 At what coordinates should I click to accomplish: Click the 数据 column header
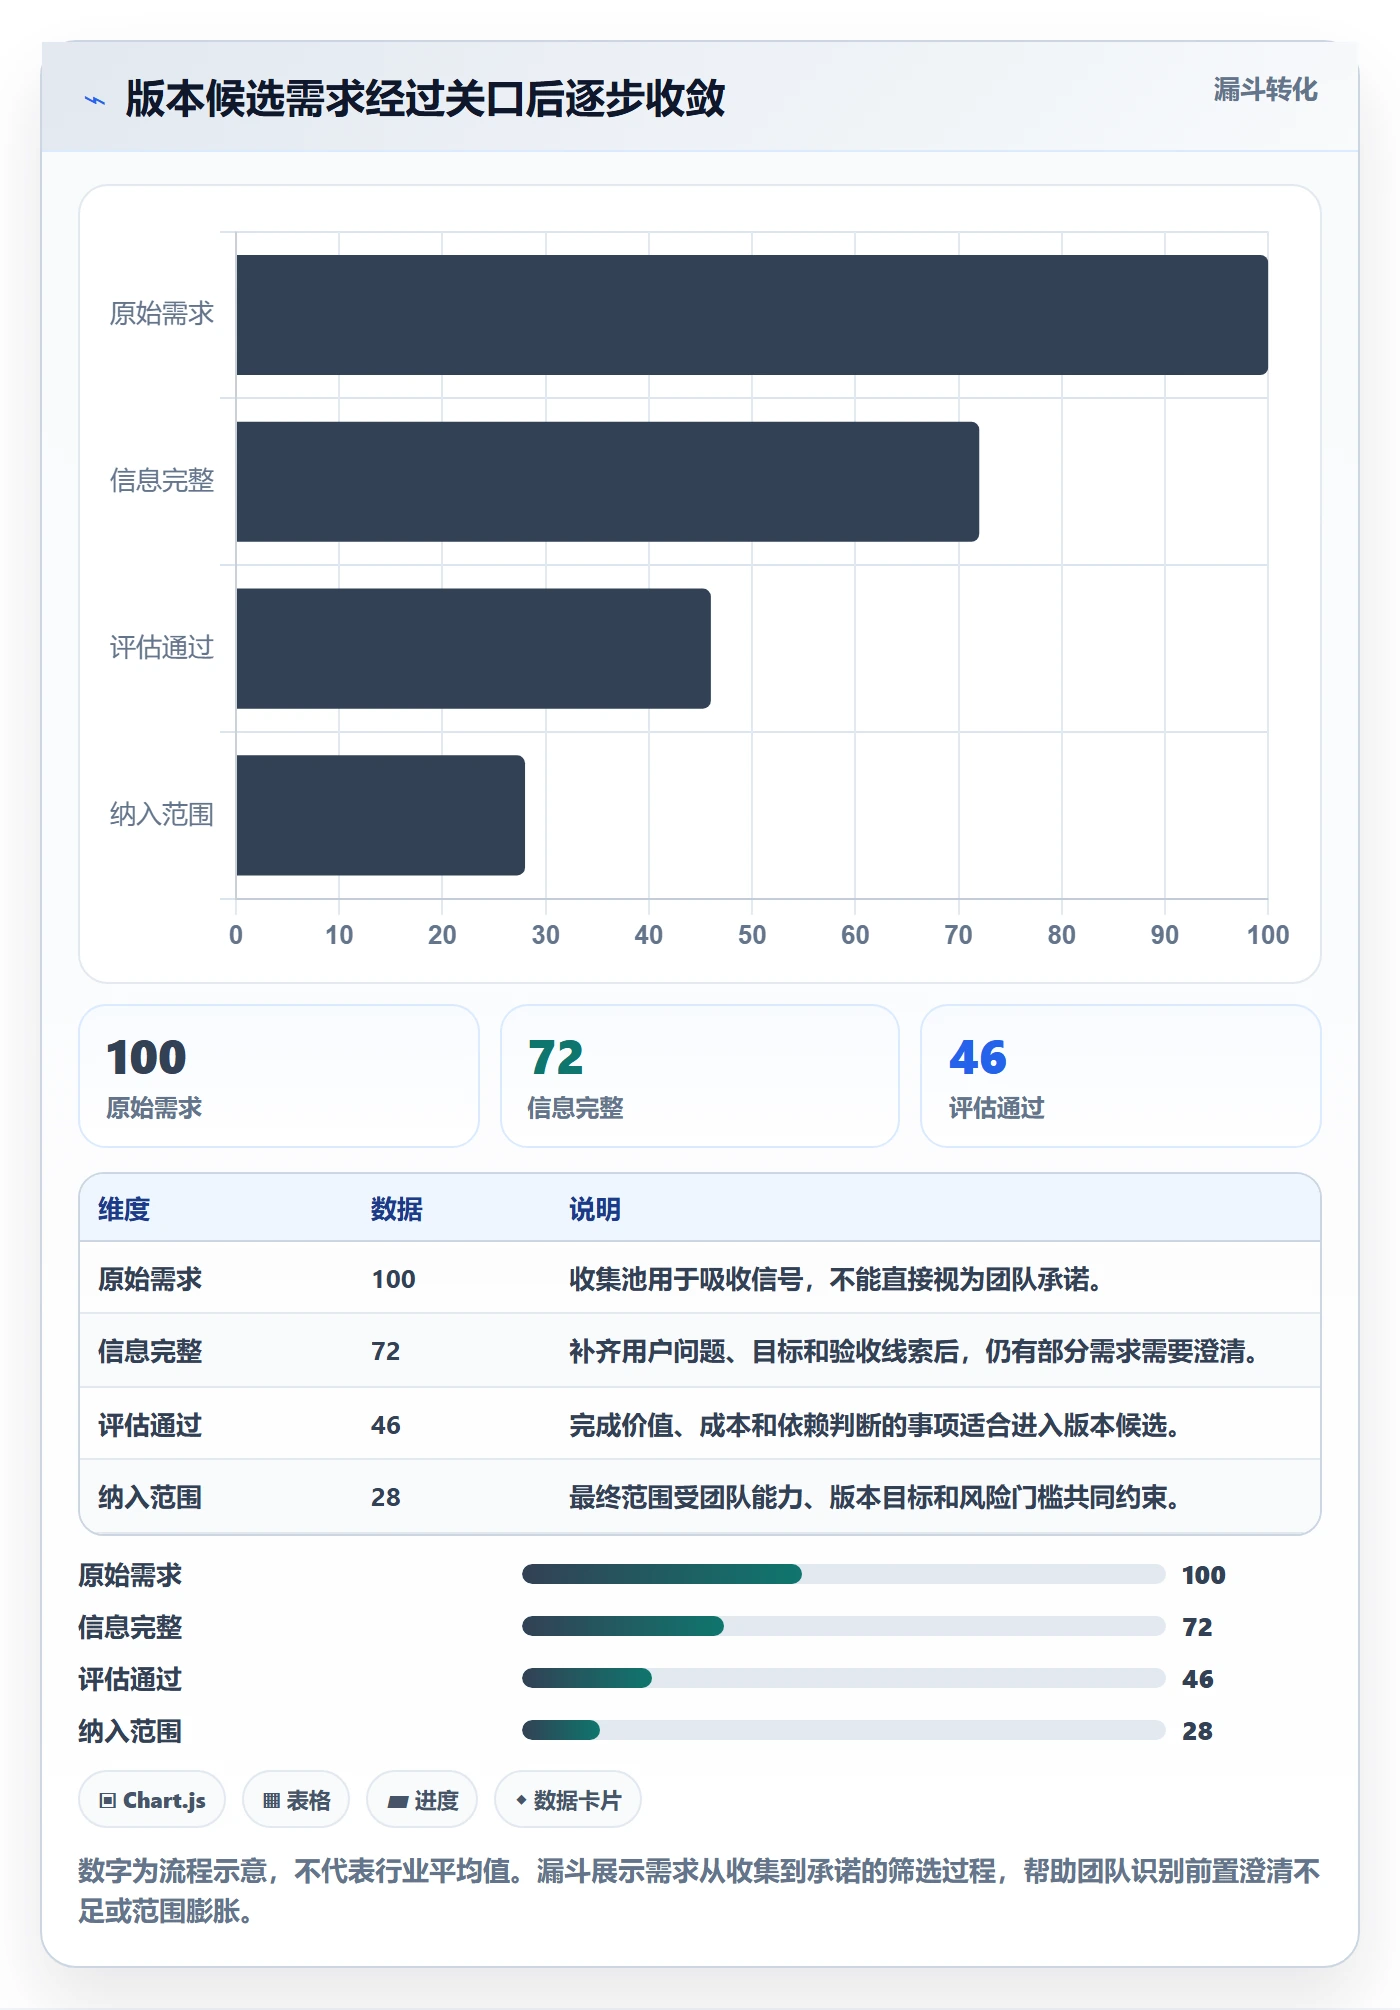click(397, 1209)
